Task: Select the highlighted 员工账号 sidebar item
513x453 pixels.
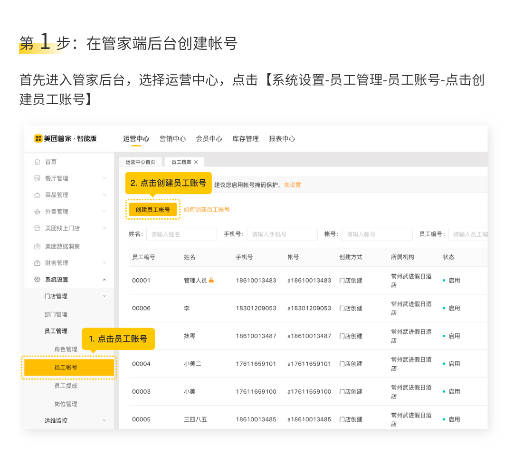Action: point(69,367)
